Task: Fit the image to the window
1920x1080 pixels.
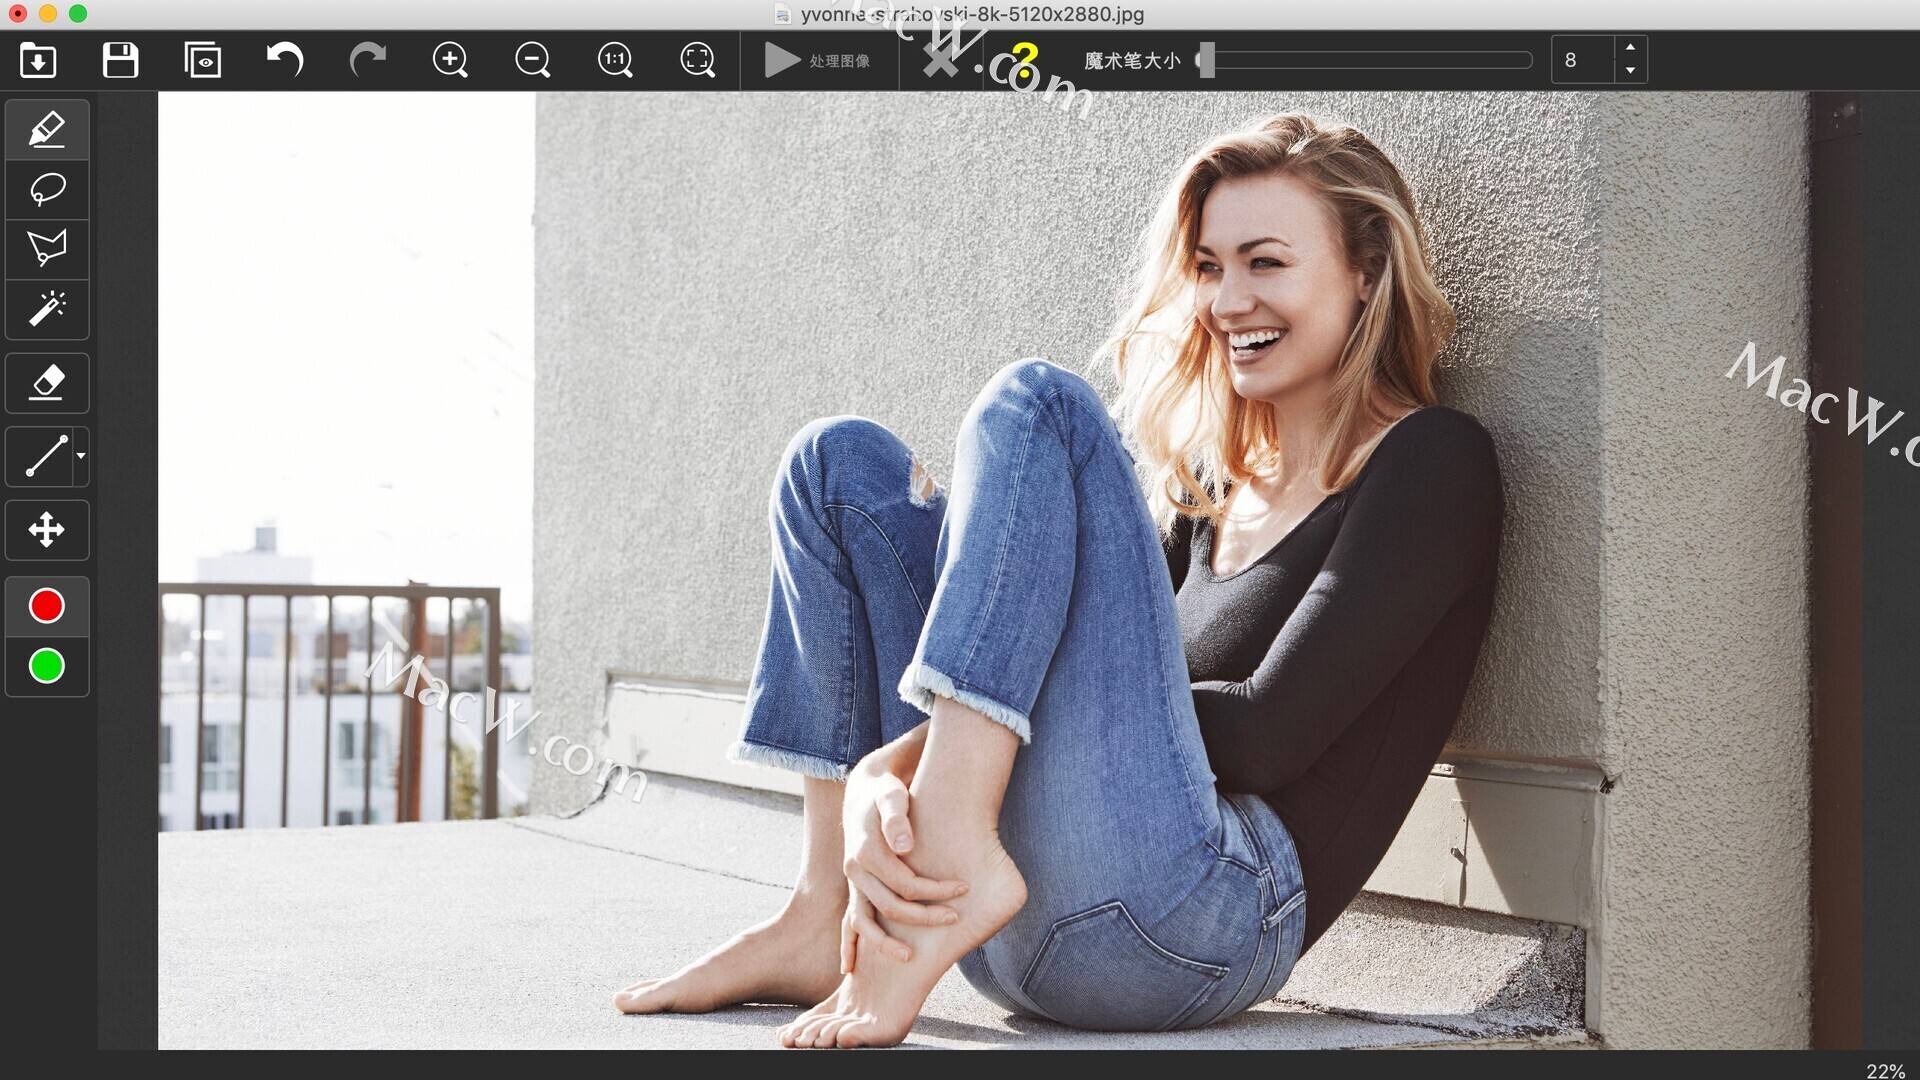Action: tap(698, 60)
